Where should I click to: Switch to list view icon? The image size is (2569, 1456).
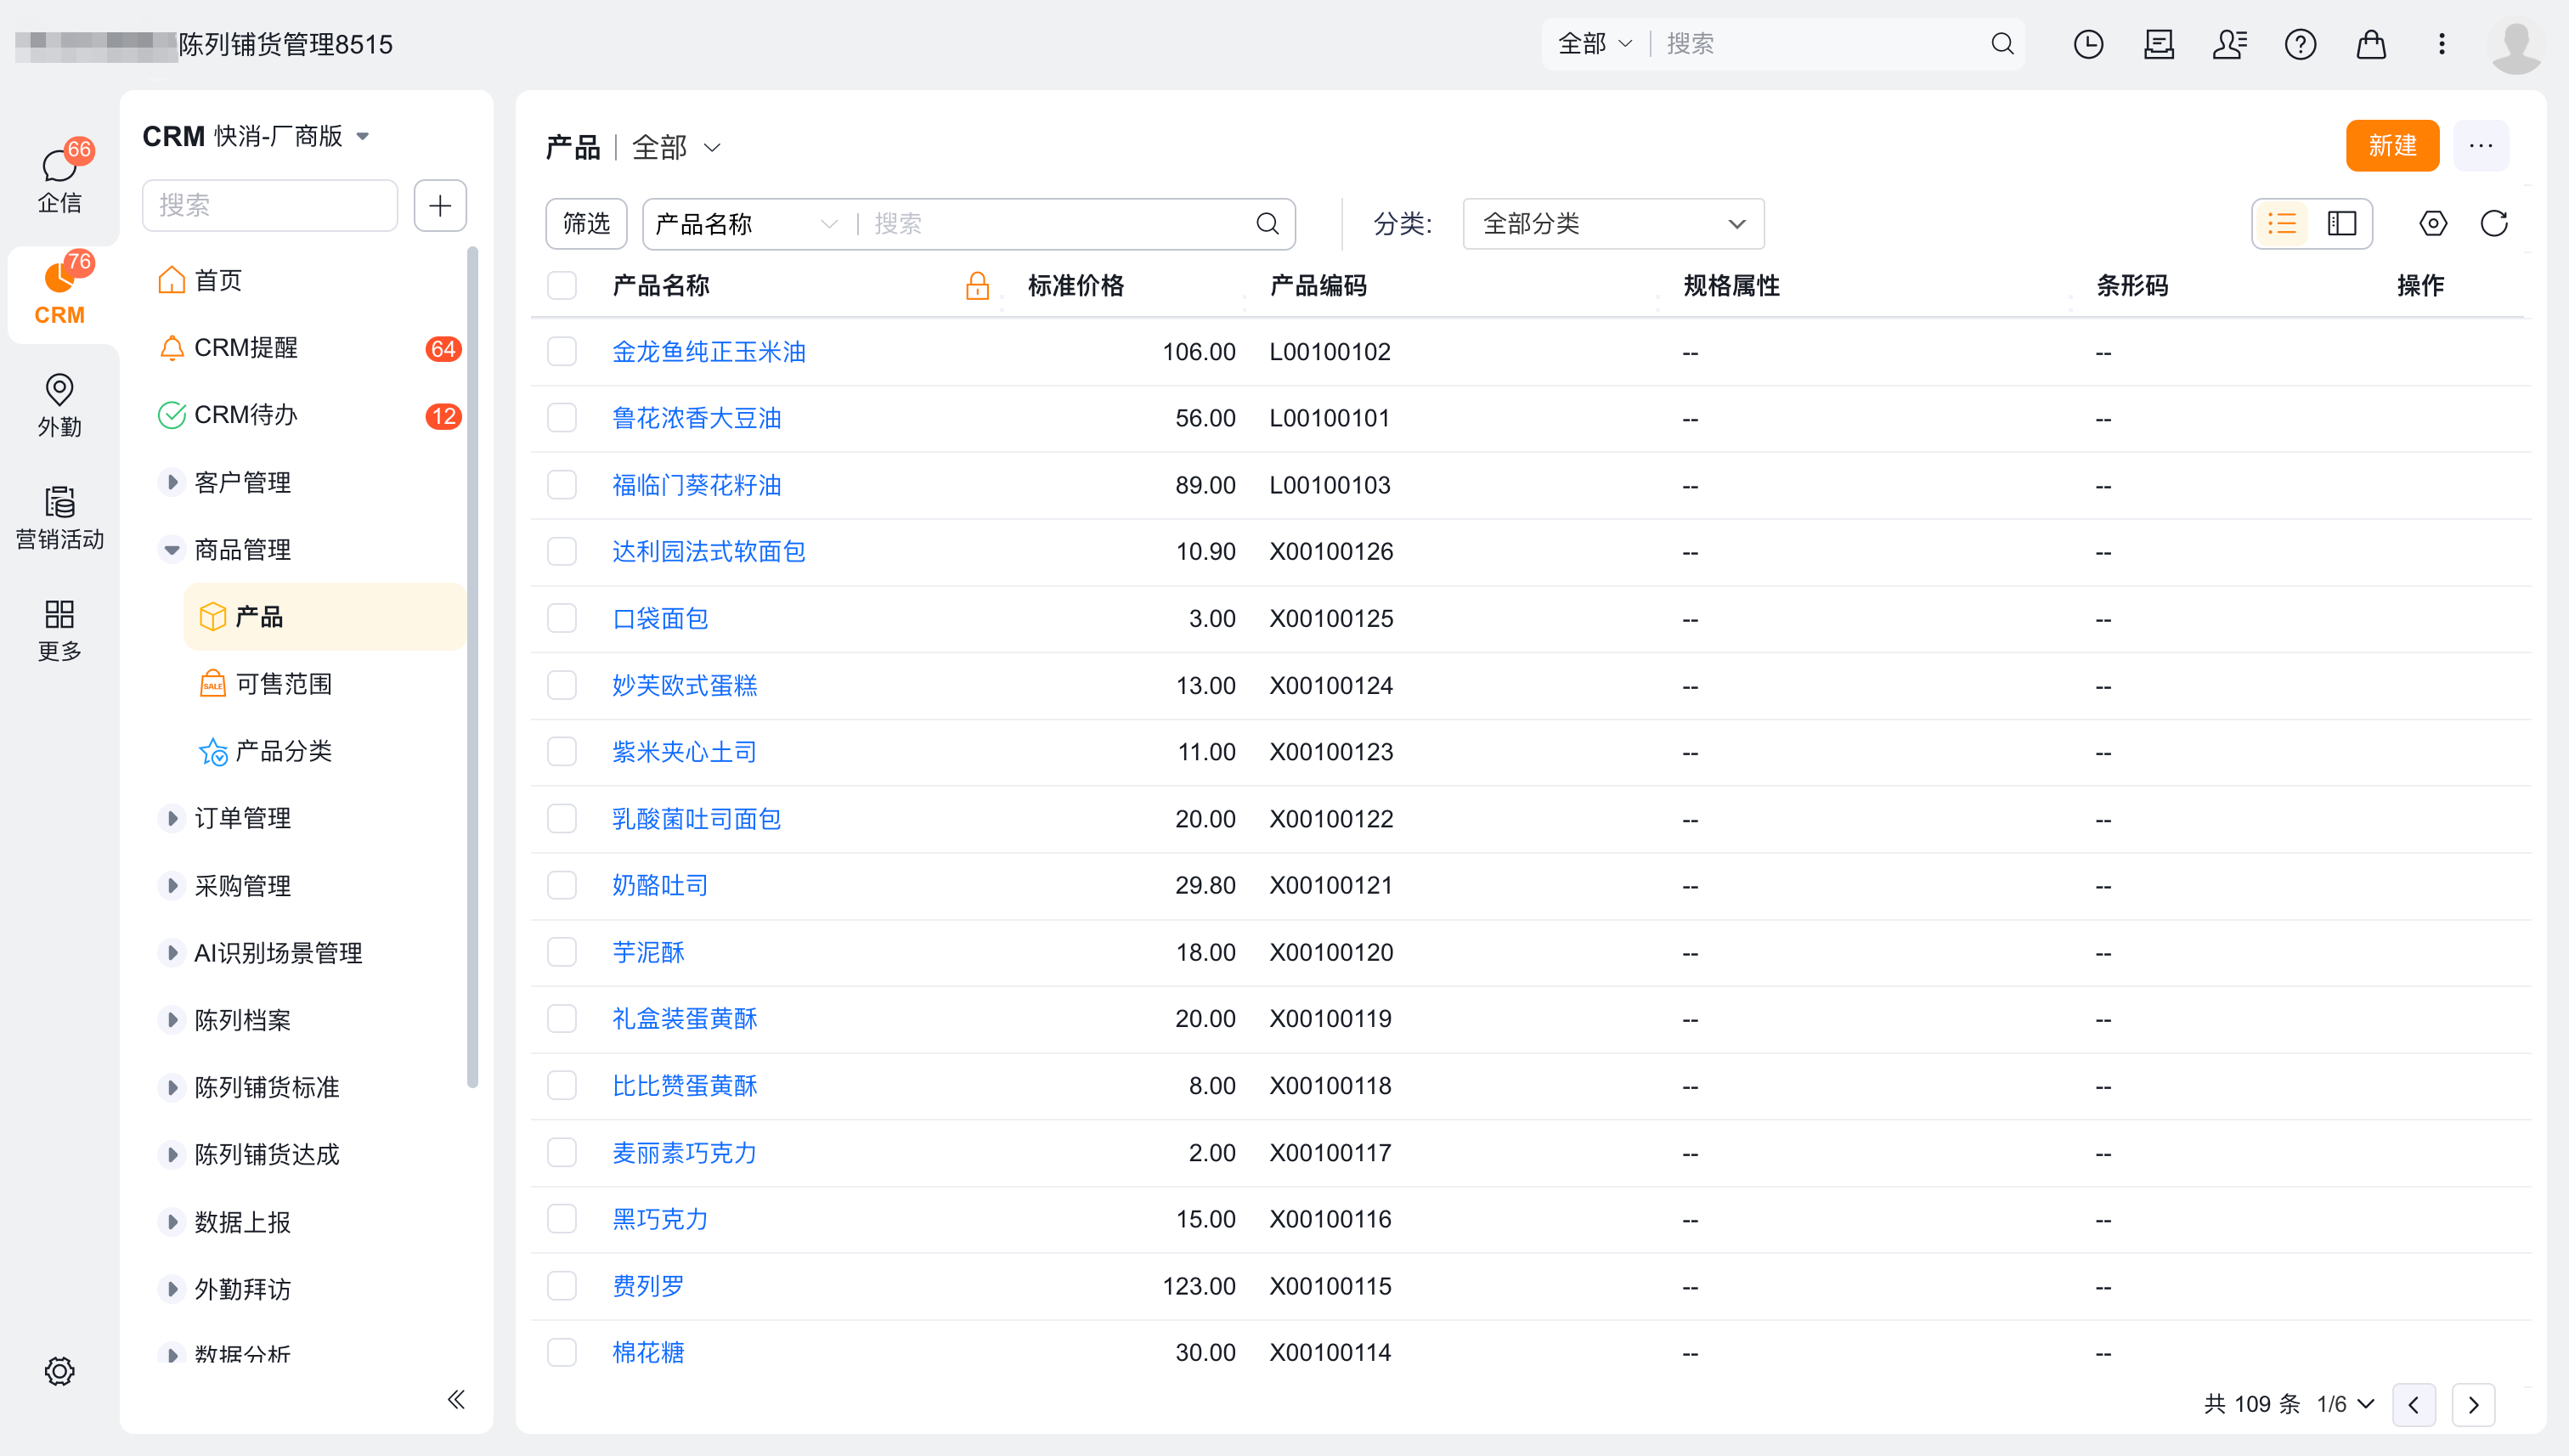[x=2281, y=223]
